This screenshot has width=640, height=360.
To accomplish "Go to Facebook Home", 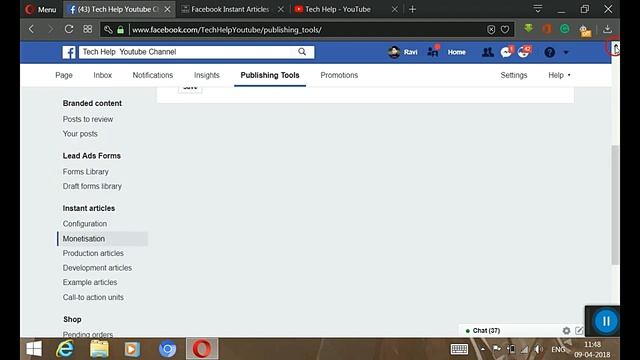I will click(x=456, y=52).
